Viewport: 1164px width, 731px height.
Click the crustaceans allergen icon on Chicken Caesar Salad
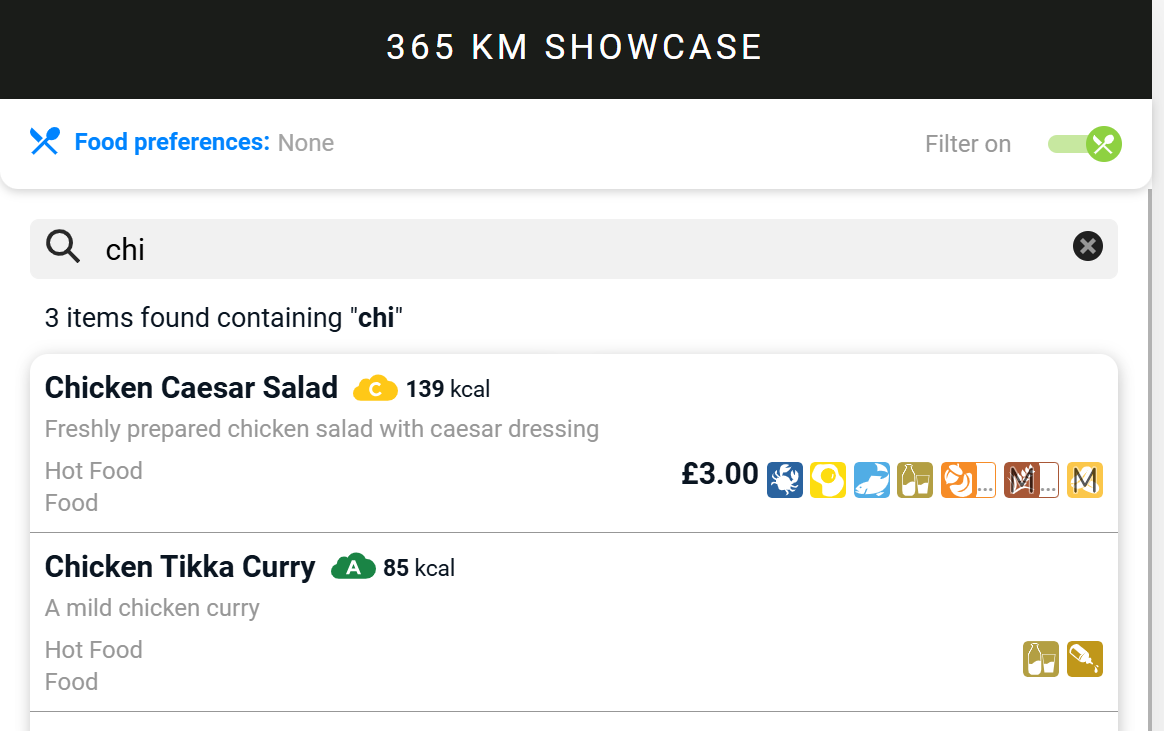[x=785, y=480]
